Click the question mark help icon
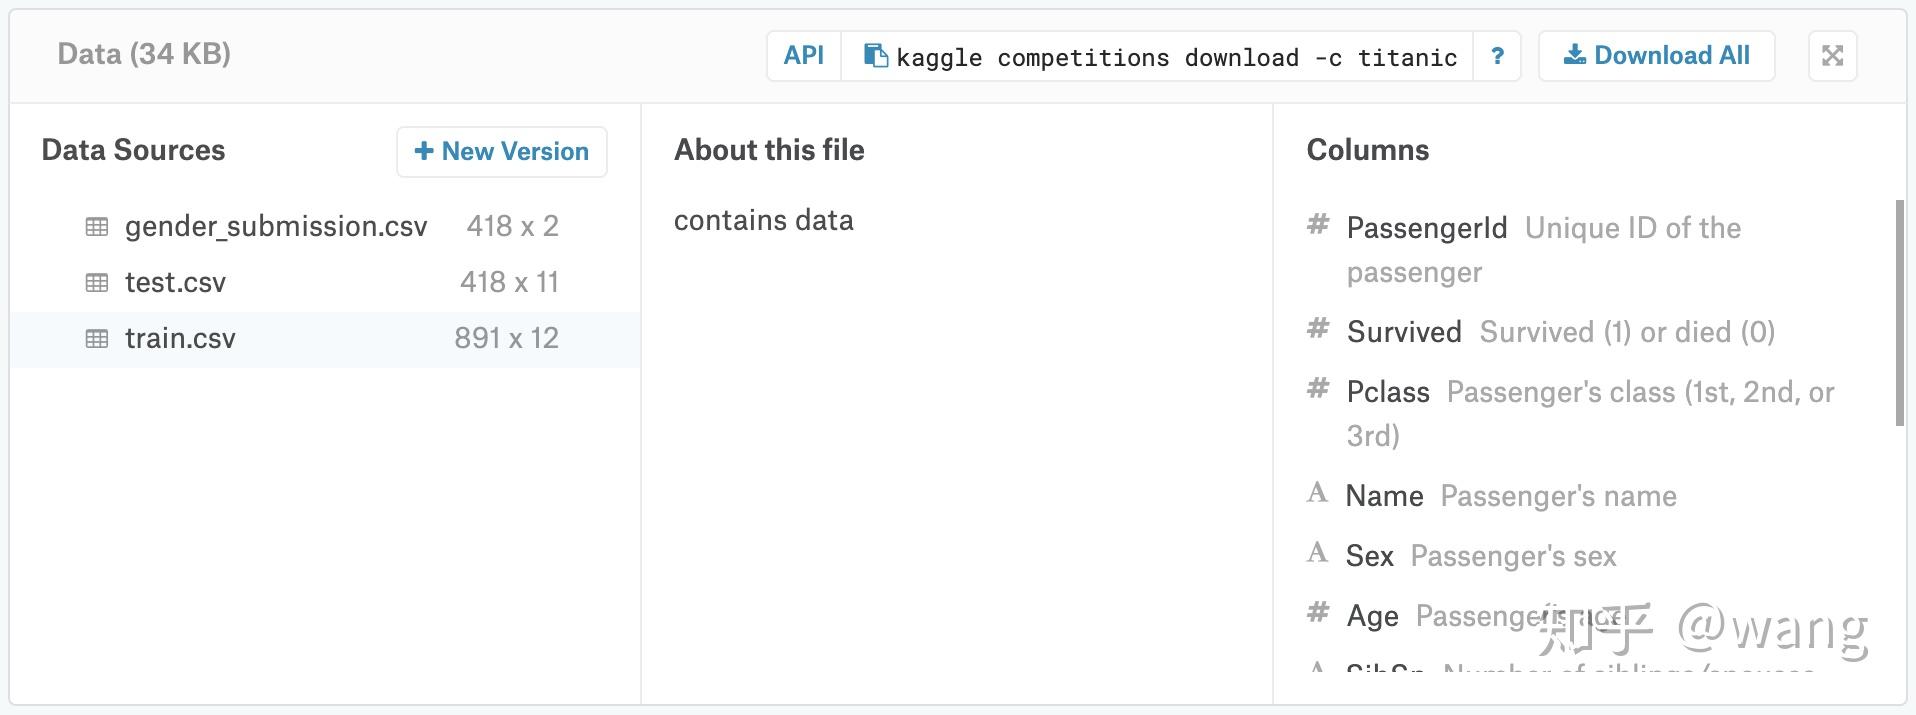 tap(1497, 56)
